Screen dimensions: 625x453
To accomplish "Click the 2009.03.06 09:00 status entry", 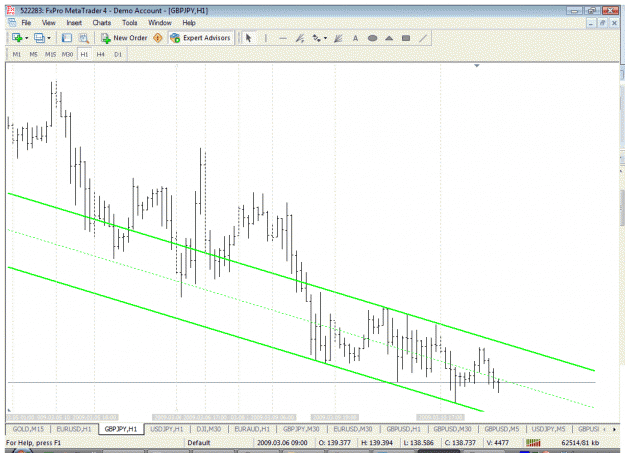I will click(282, 443).
